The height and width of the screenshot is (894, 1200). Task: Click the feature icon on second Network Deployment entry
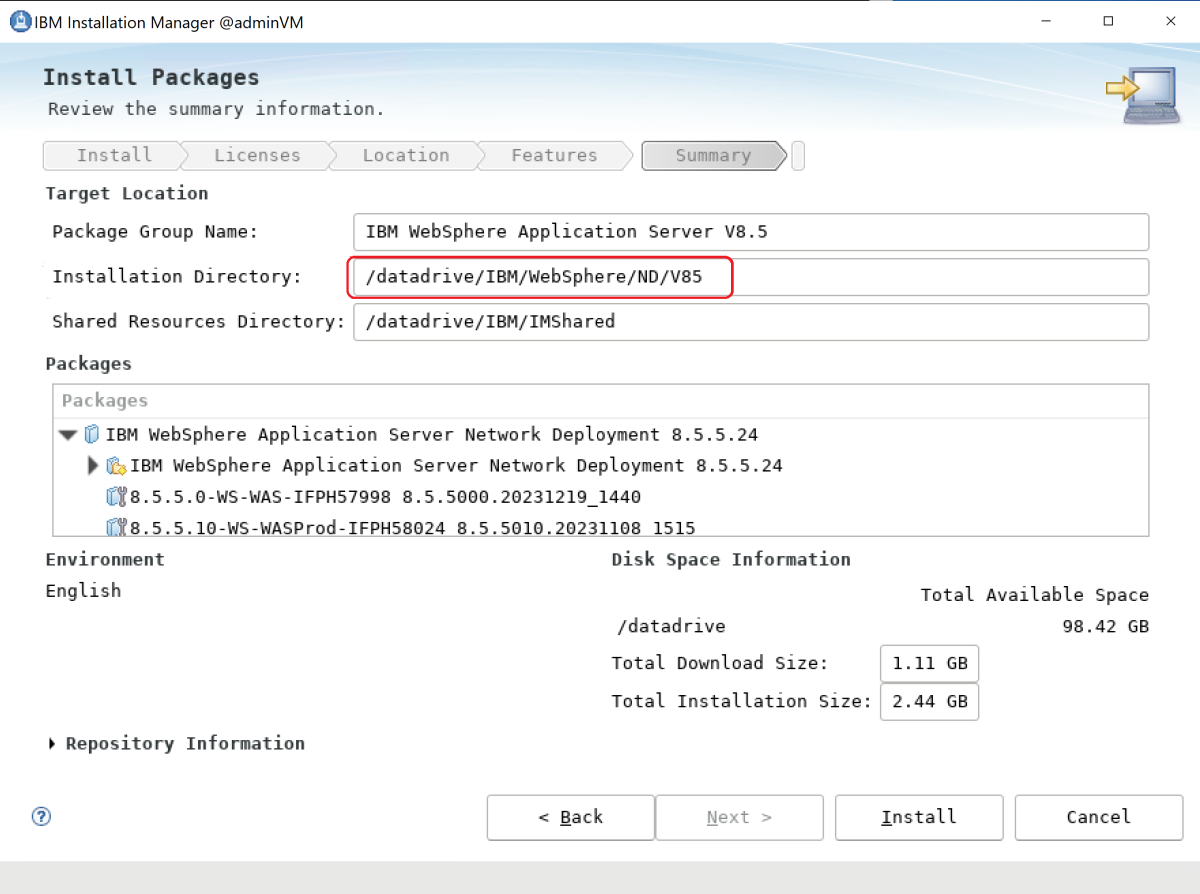(x=114, y=465)
